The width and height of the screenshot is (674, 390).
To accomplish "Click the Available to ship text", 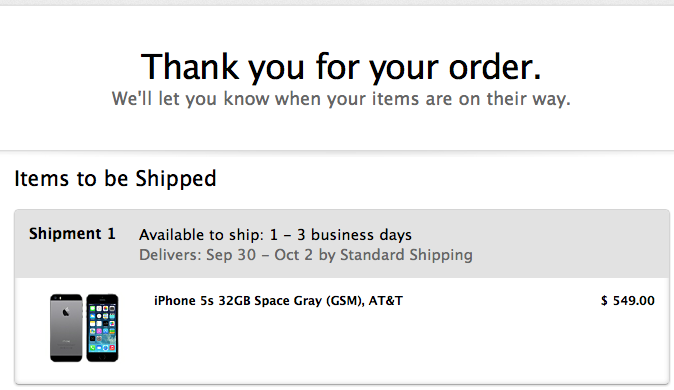I will (202, 235).
